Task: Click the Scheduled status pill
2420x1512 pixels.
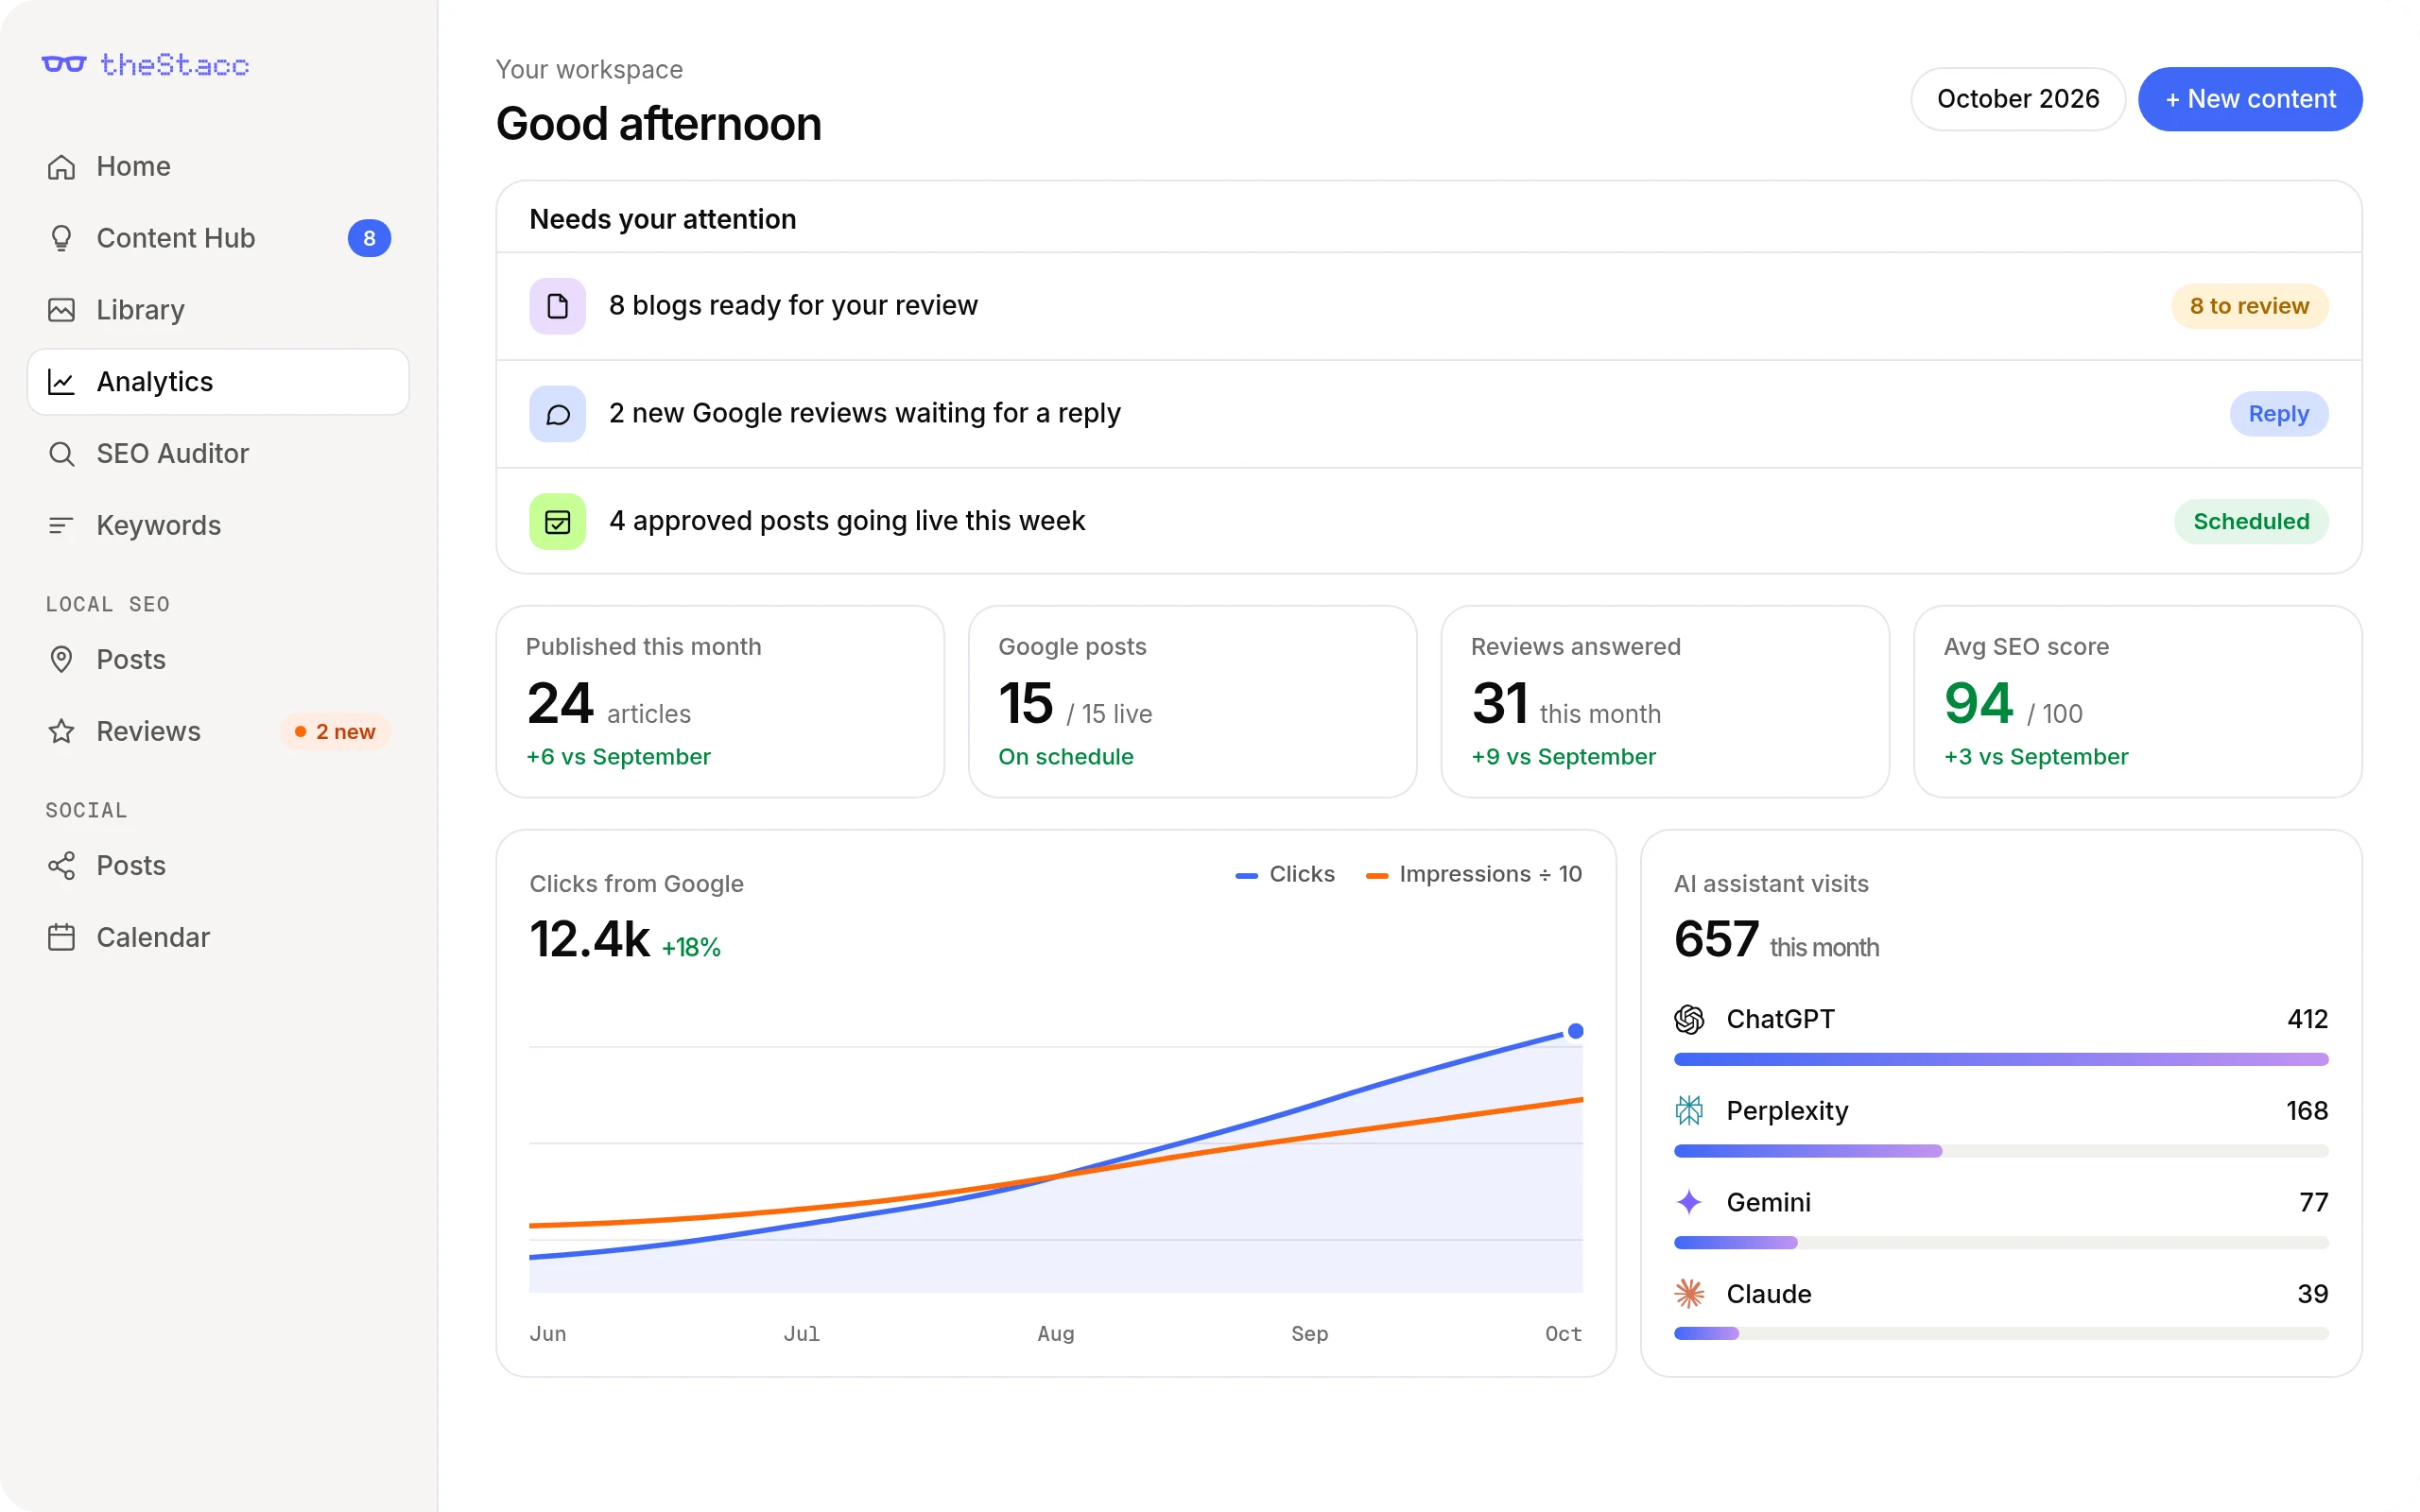Action: [x=2251, y=522]
